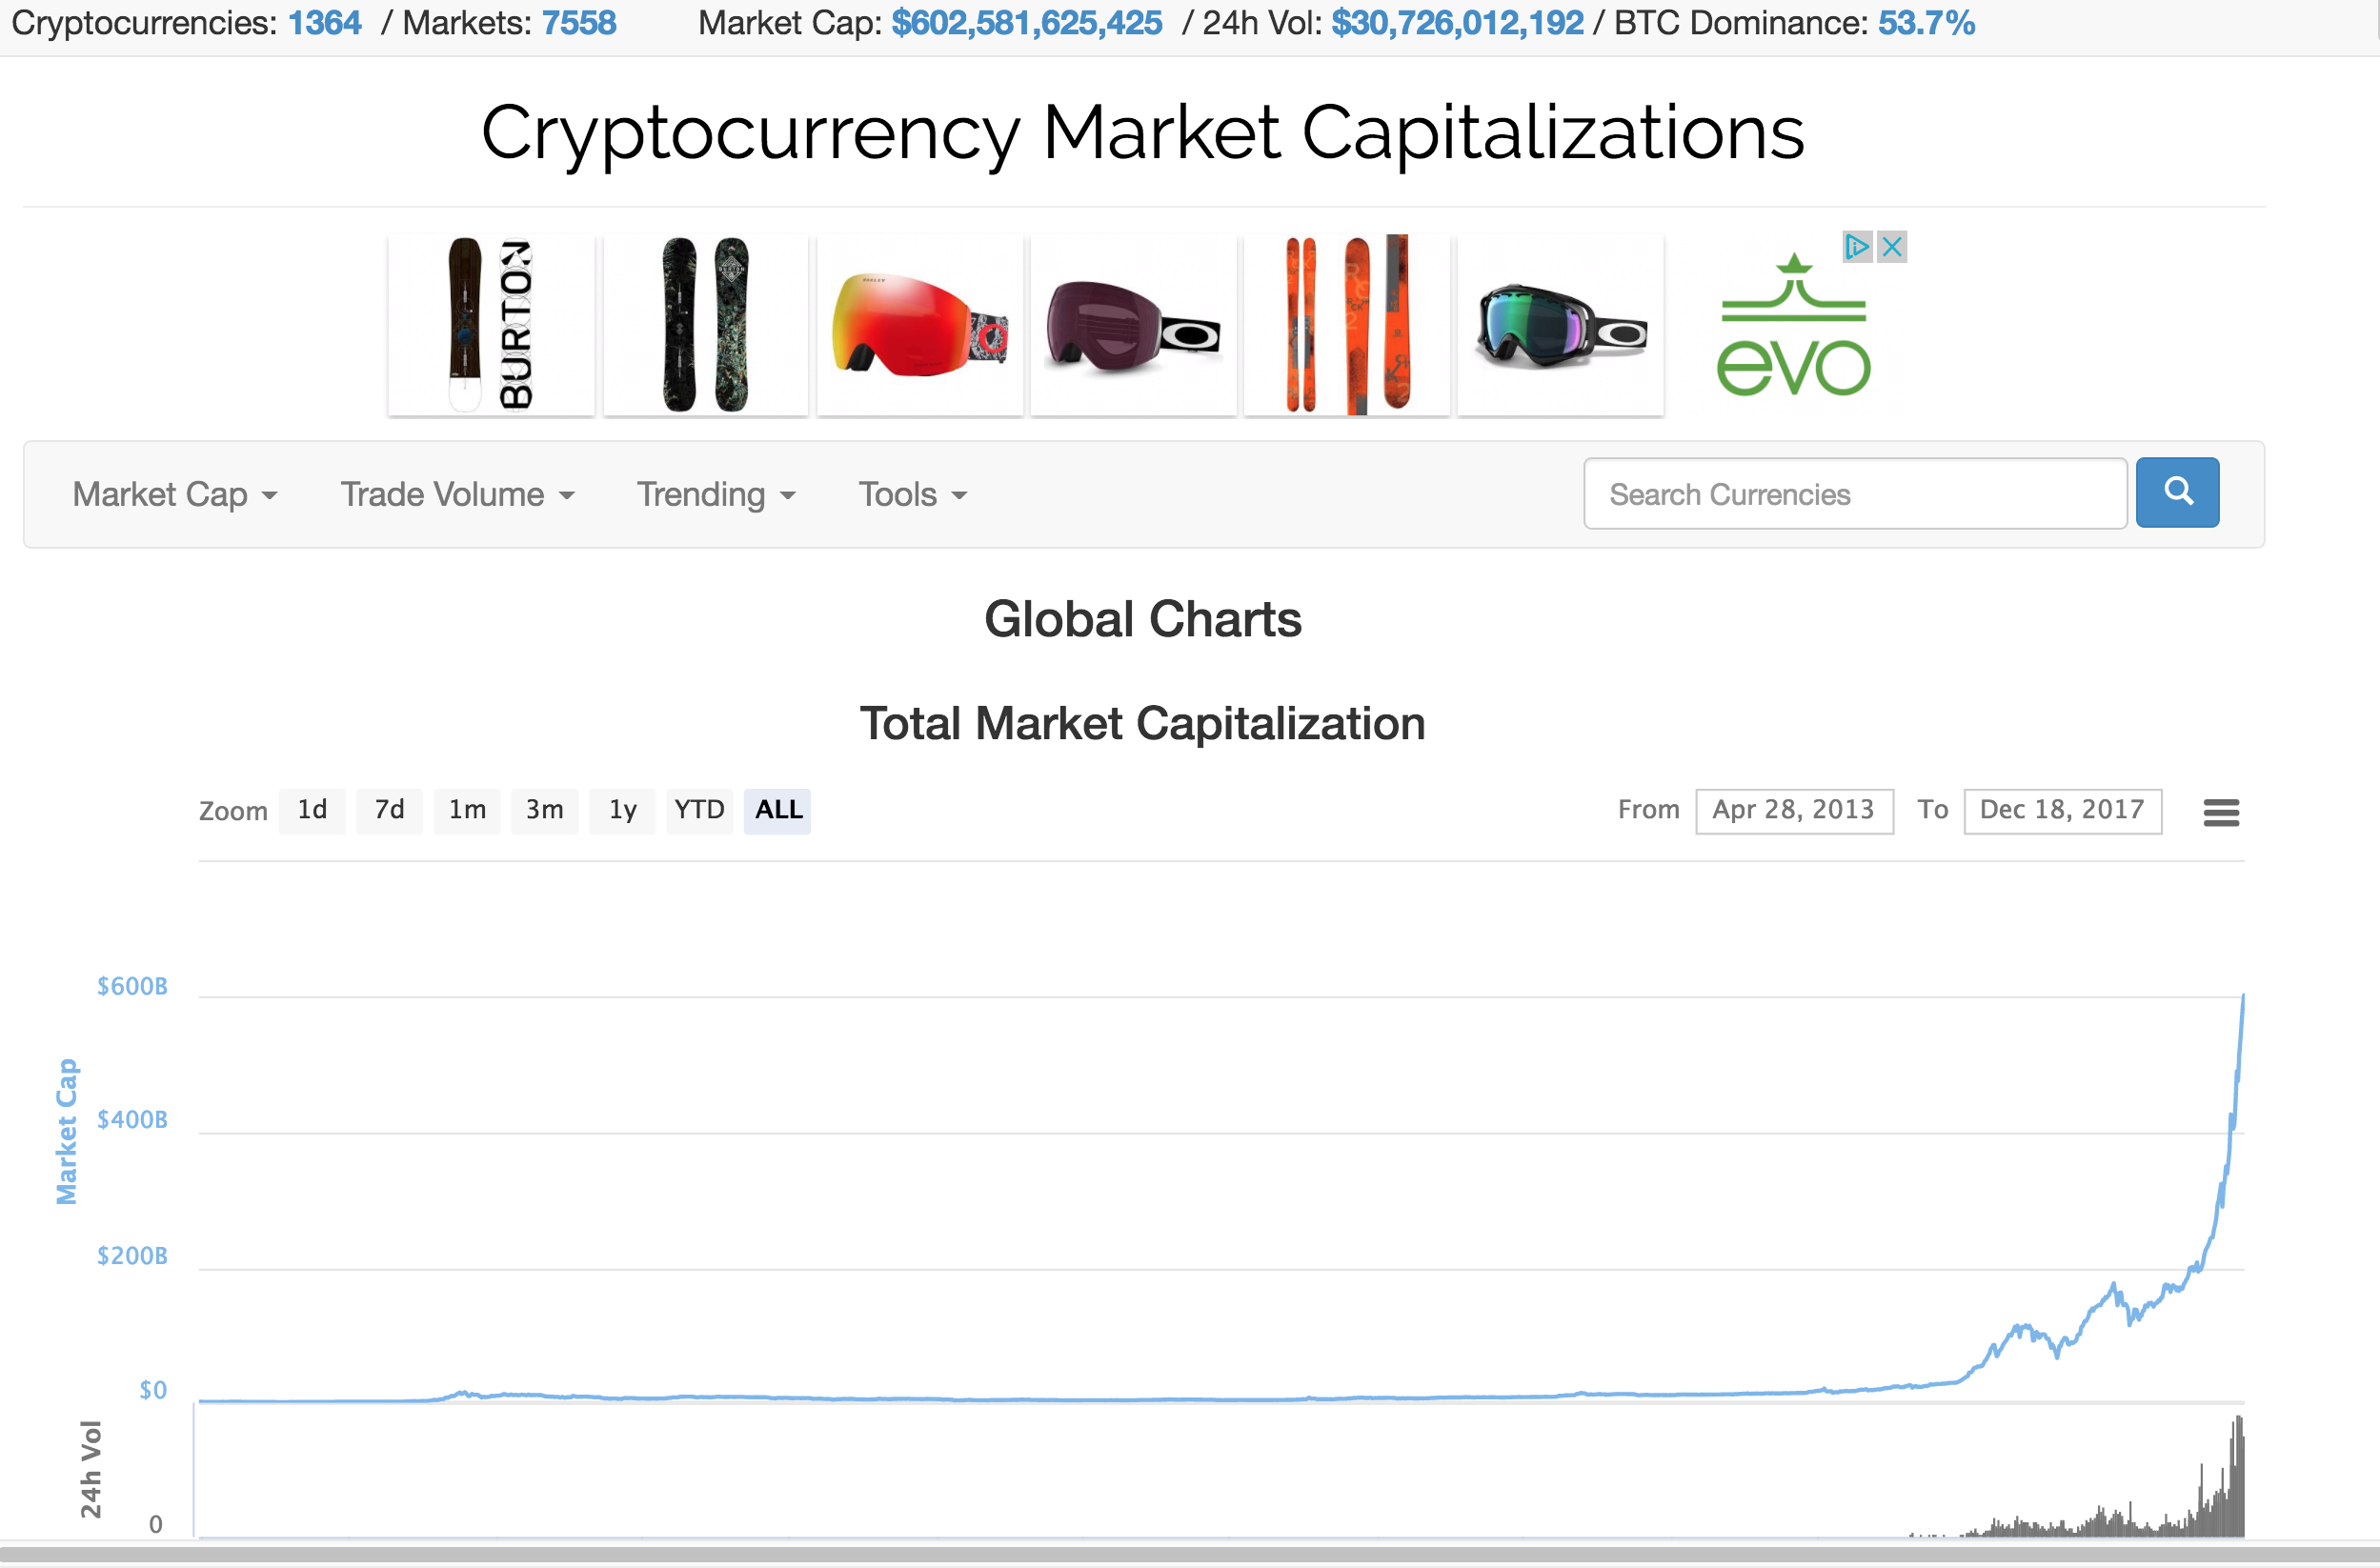
Task: Open the chart hamburger export menu
Action: (x=2221, y=812)
